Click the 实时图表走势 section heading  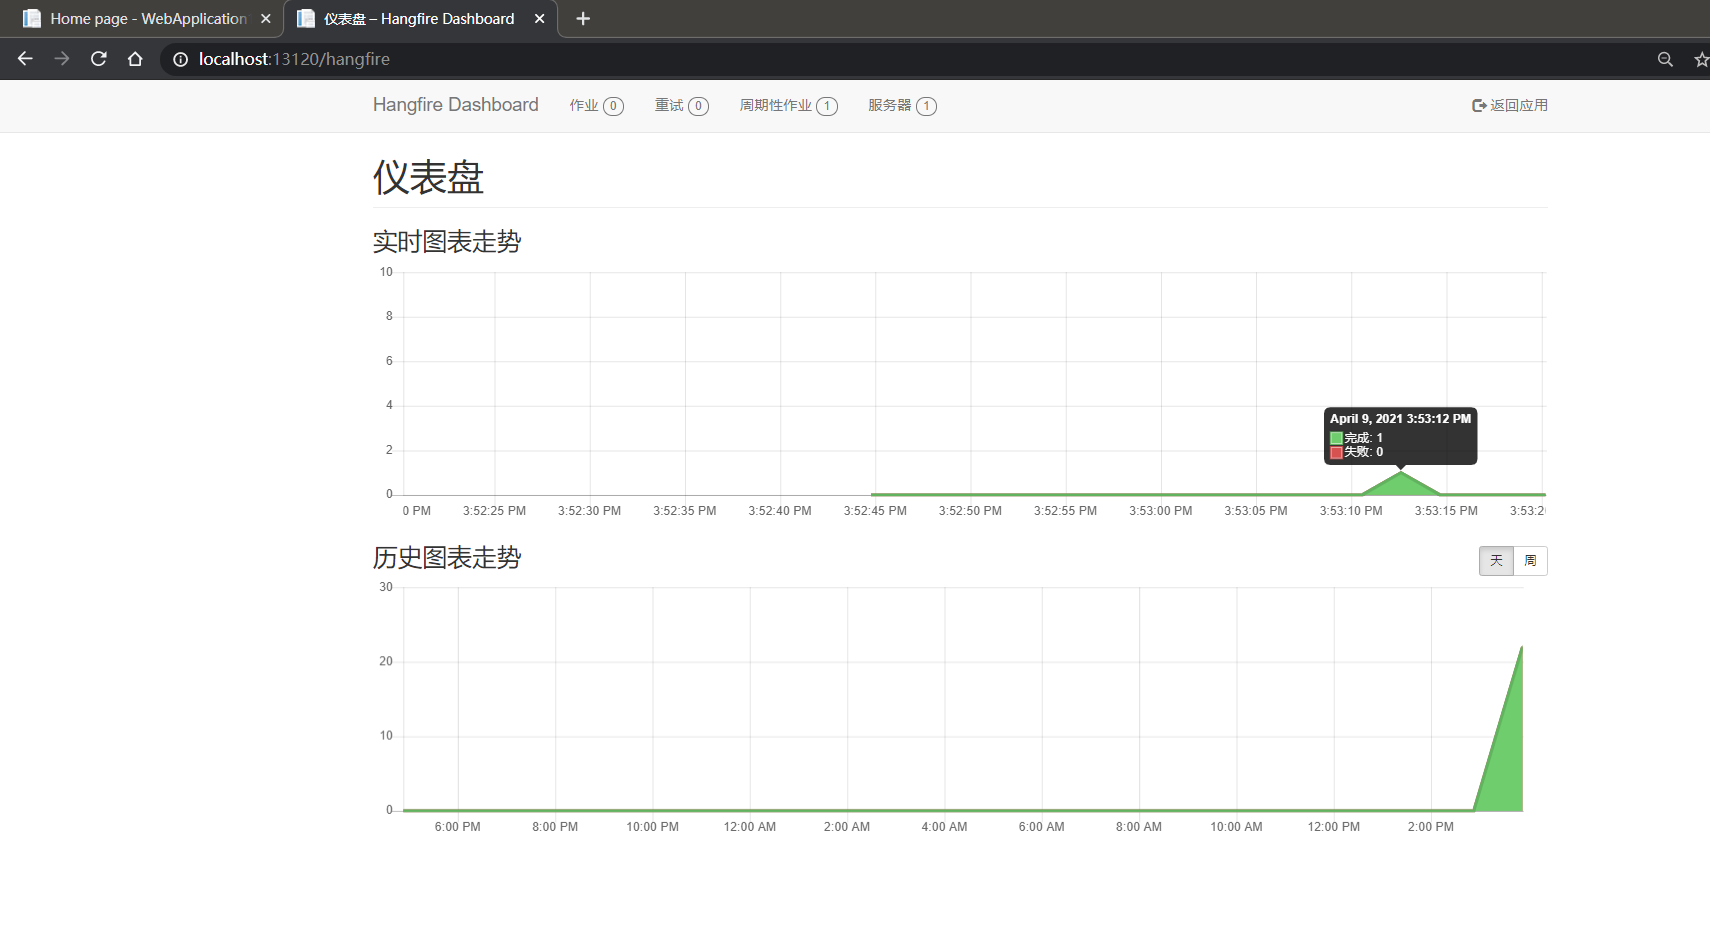pyautogui.click(x=447, y=242)
